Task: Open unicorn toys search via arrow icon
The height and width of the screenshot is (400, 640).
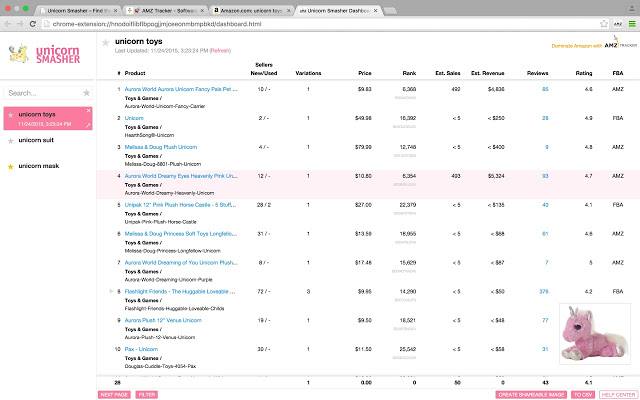Action: click(x=87, y=123)
